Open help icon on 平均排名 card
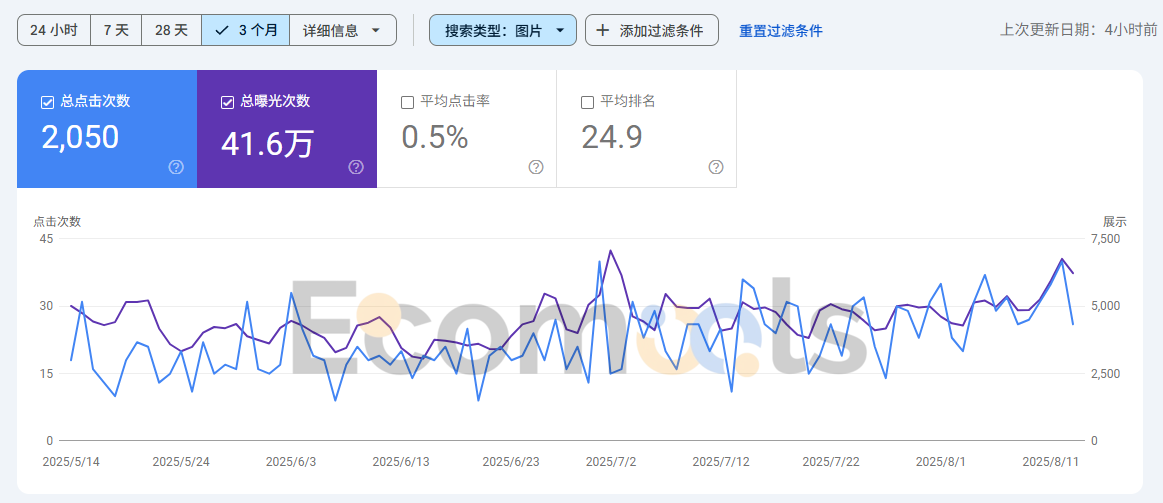Screen dimensions: 1163x503 716,167
